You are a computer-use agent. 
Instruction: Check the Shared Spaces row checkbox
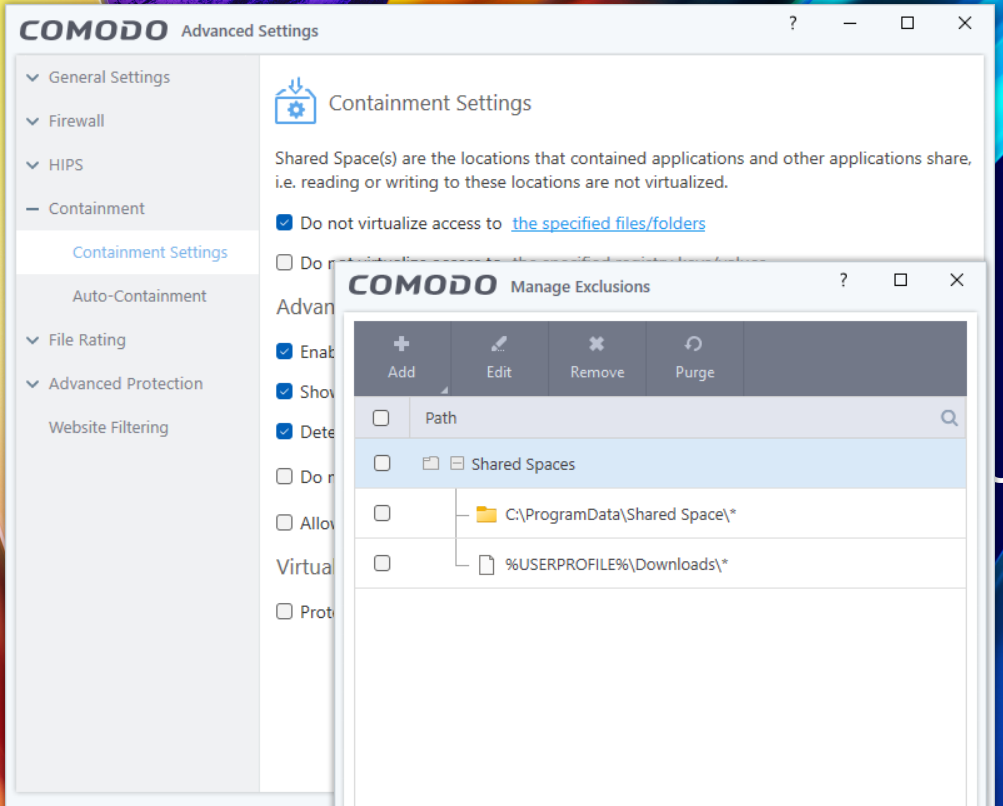pos(381,463)
